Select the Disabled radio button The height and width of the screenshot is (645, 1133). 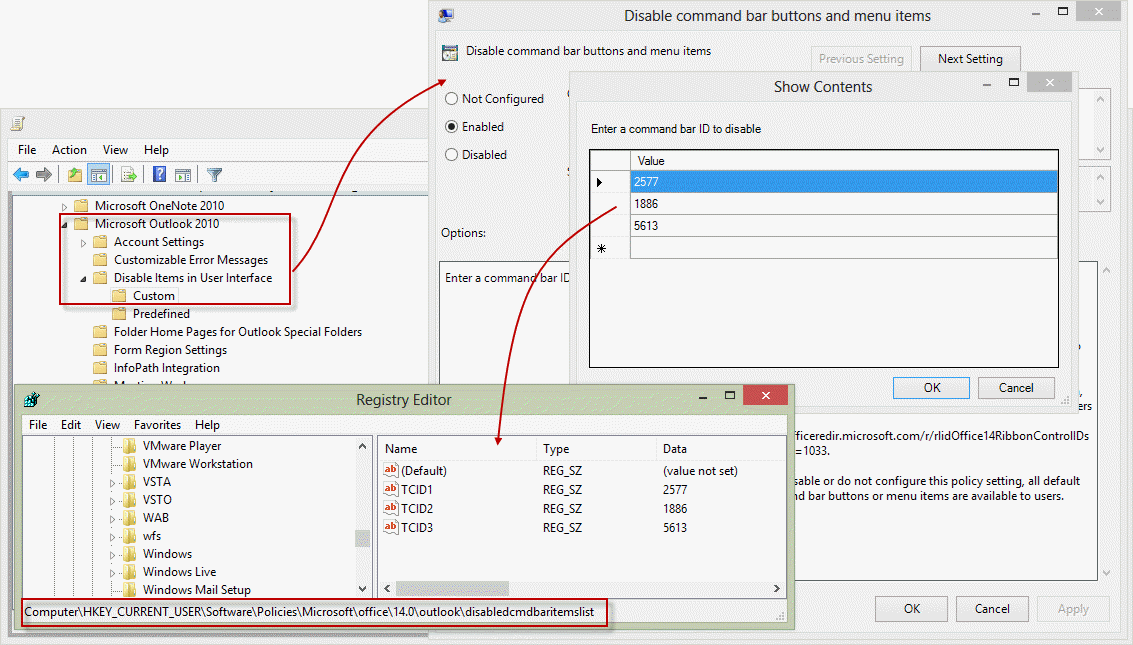(452, 155)
